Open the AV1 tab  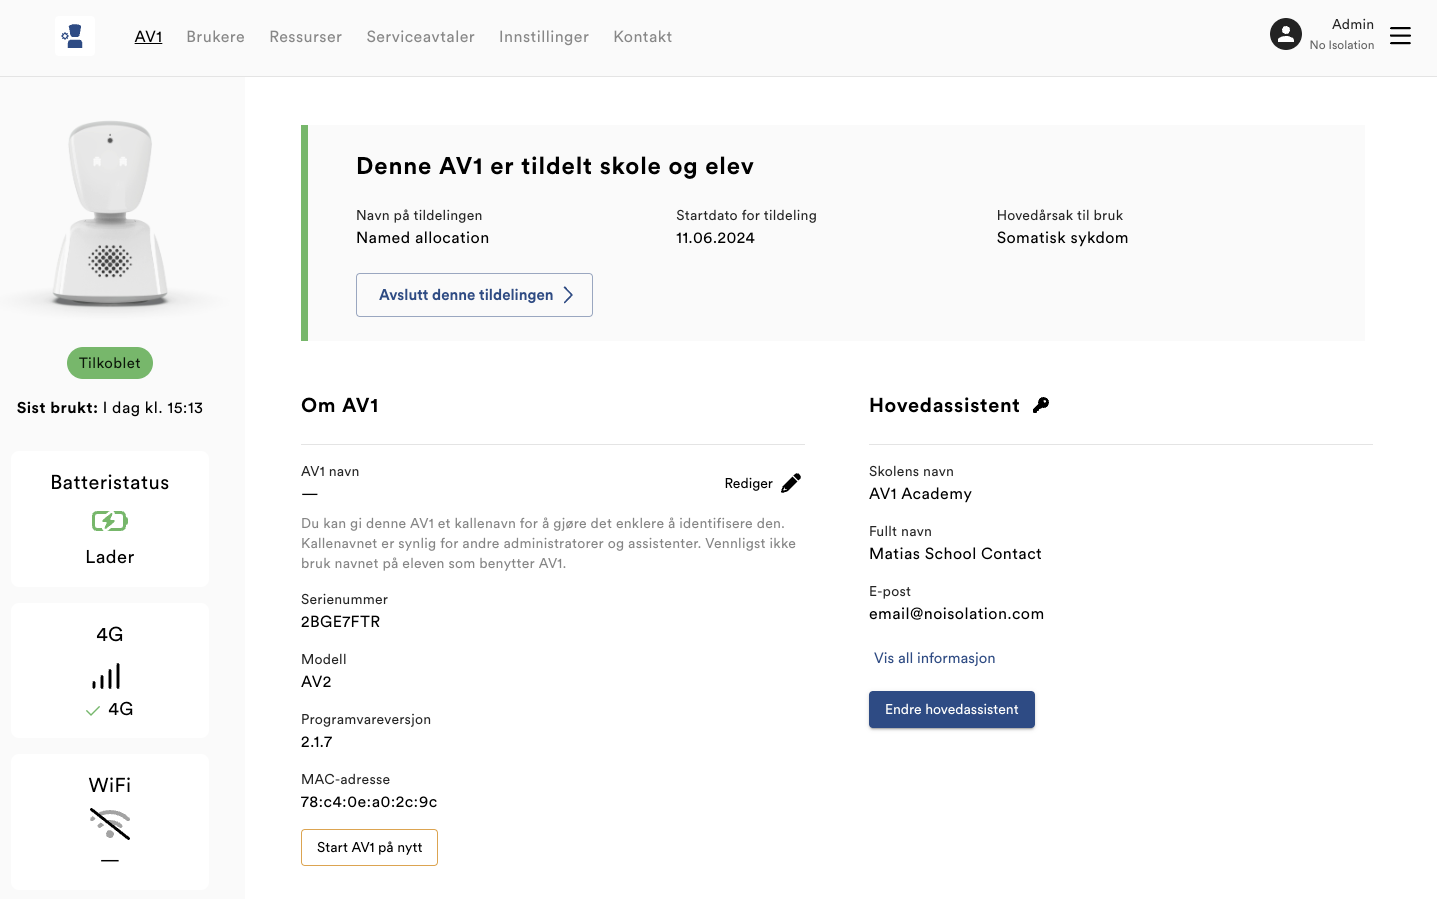coord(148,36)
